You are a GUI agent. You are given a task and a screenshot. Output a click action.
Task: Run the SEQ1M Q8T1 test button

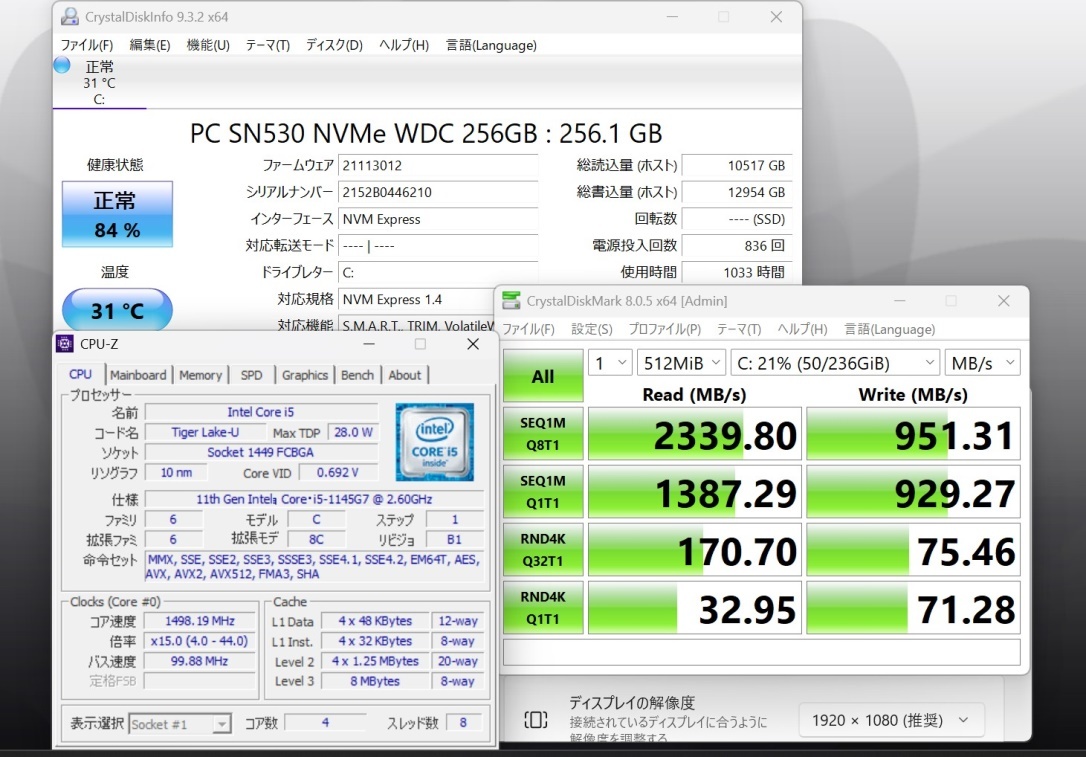coord(543,434)
